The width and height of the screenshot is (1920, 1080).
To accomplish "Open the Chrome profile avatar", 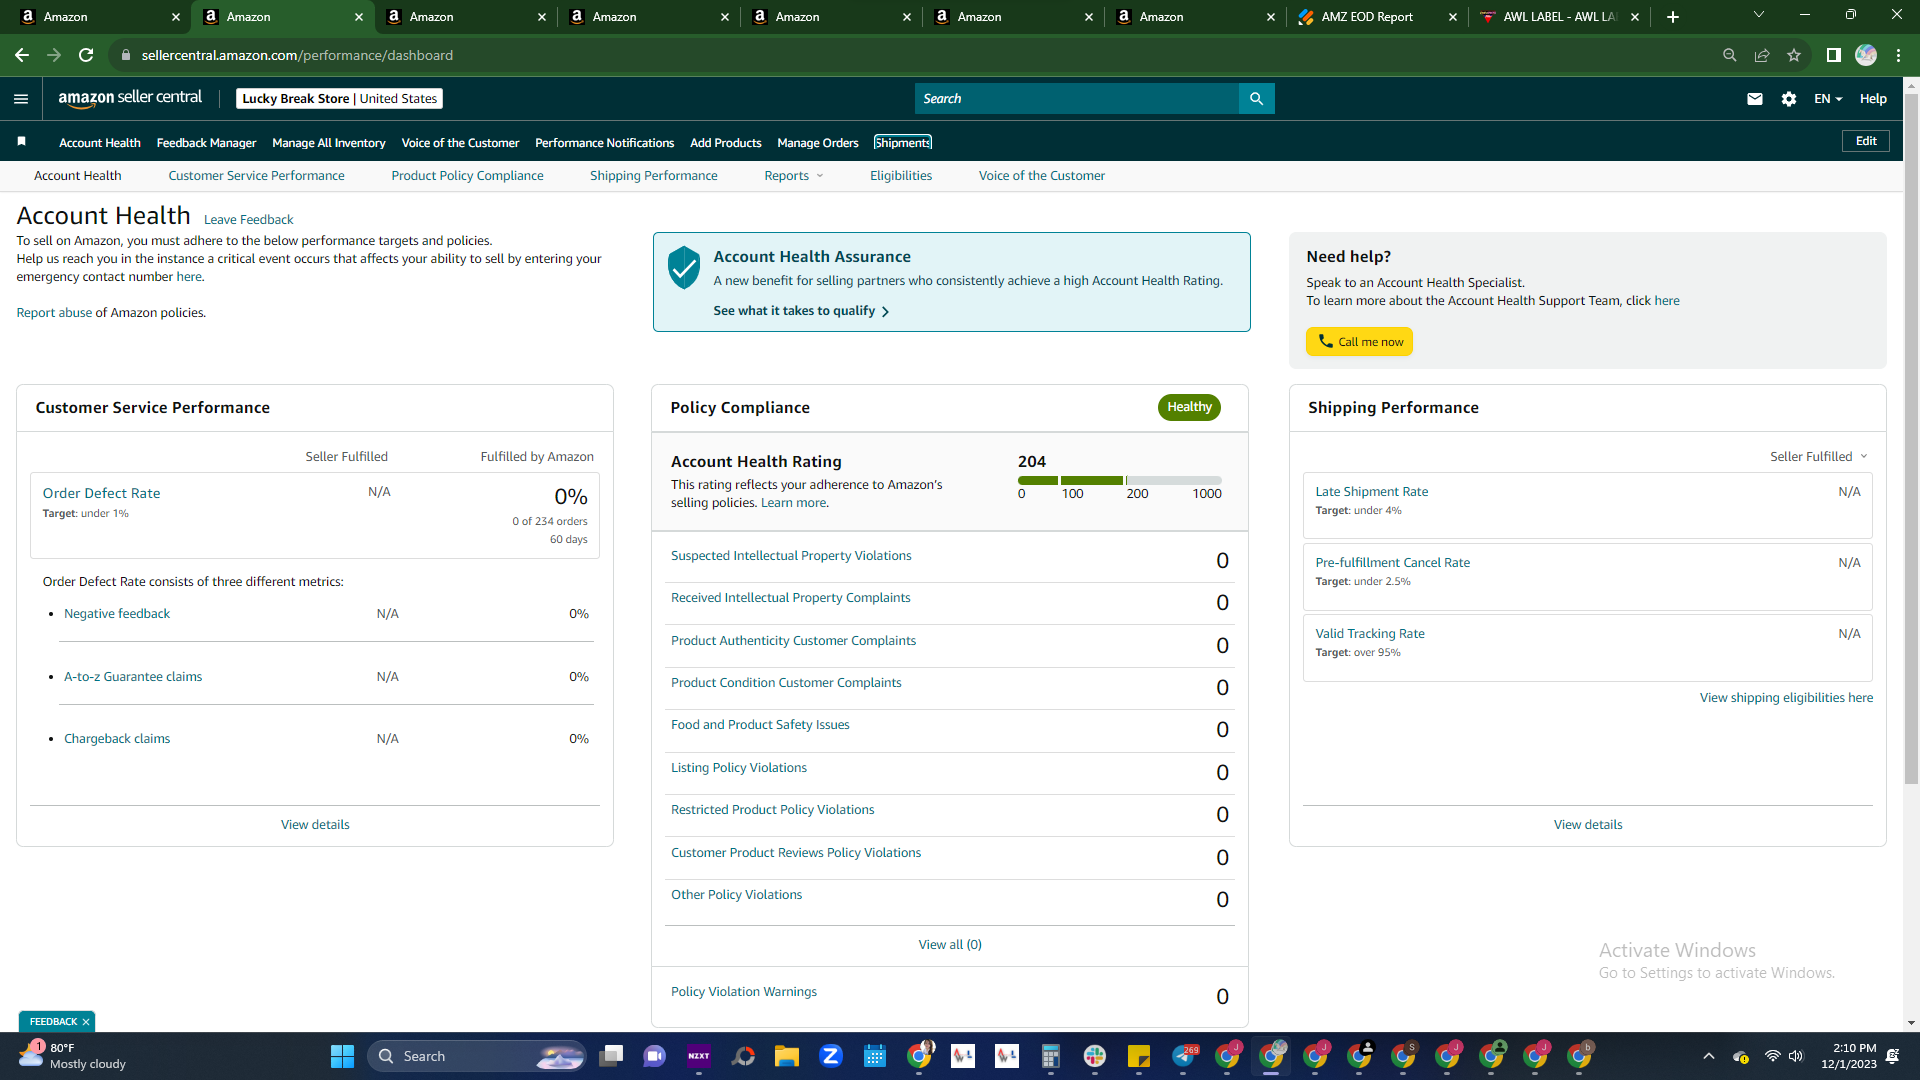I will (x=1866, y=55).
